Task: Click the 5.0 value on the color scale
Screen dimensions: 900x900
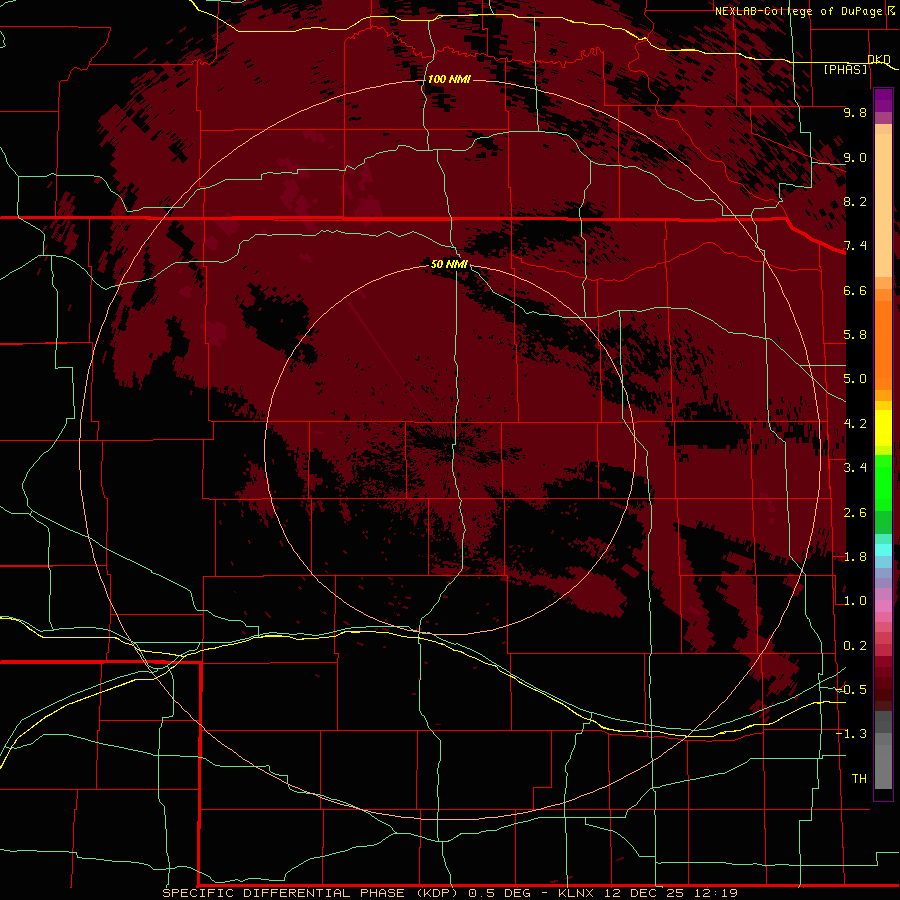Action: click(855, 379)
